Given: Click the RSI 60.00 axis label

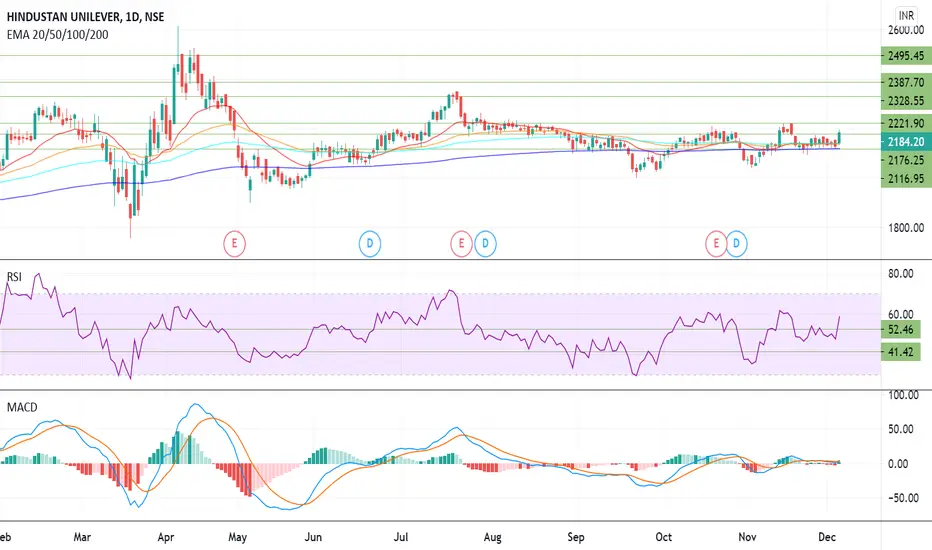Looking at the screenshot, I should (900, 314).
